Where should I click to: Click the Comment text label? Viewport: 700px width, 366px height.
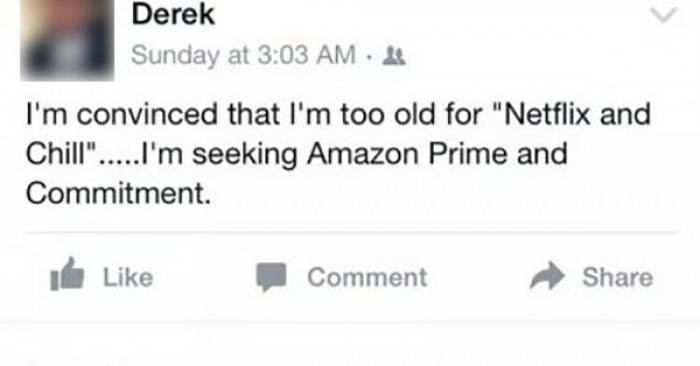pos(367,277)
